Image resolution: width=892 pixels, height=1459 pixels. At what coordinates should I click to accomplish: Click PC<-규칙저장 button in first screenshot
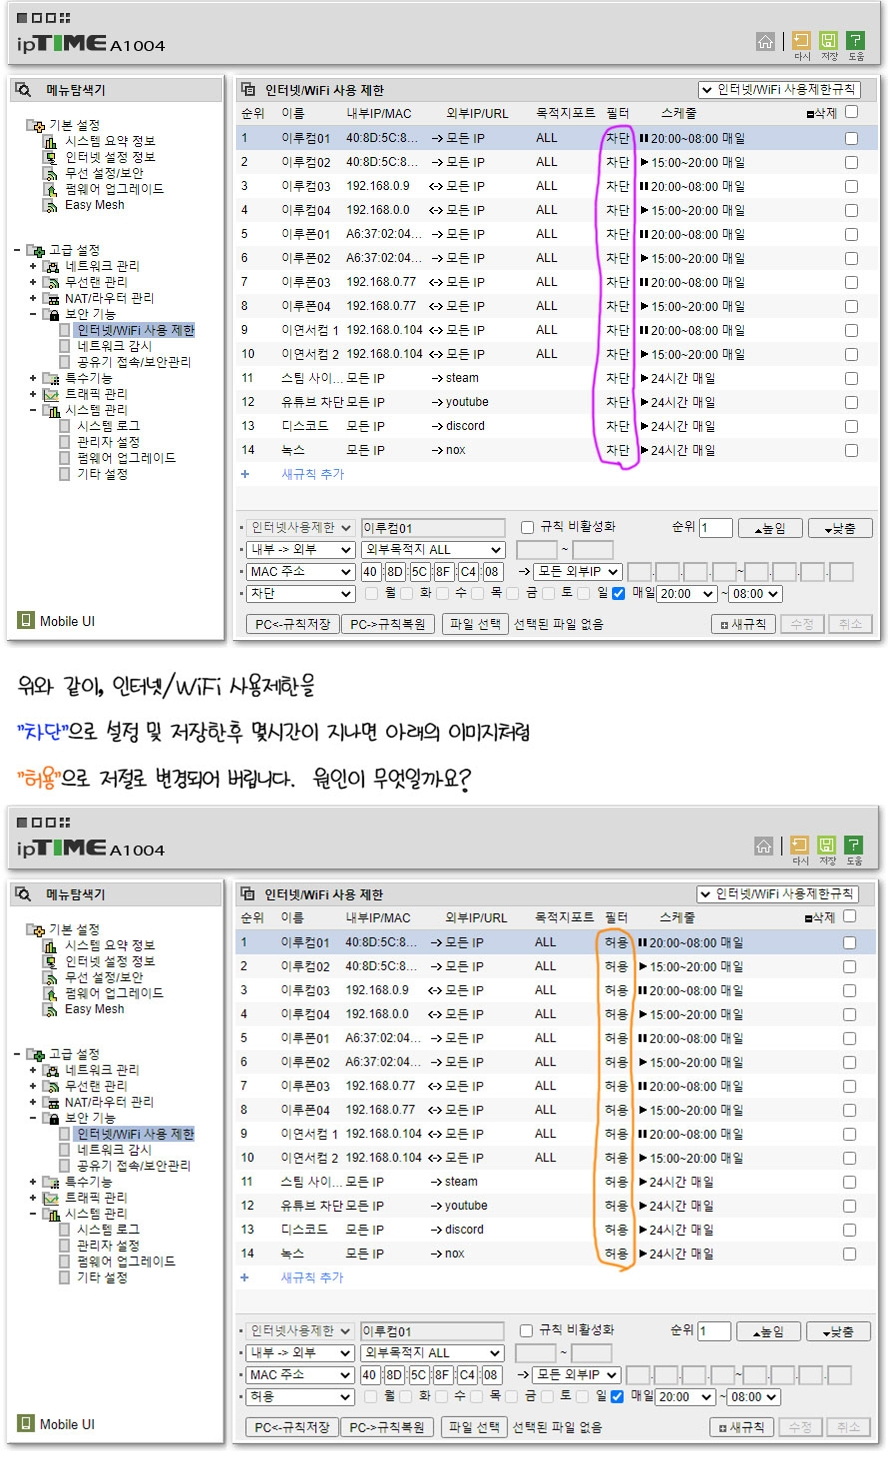[292, 624]
